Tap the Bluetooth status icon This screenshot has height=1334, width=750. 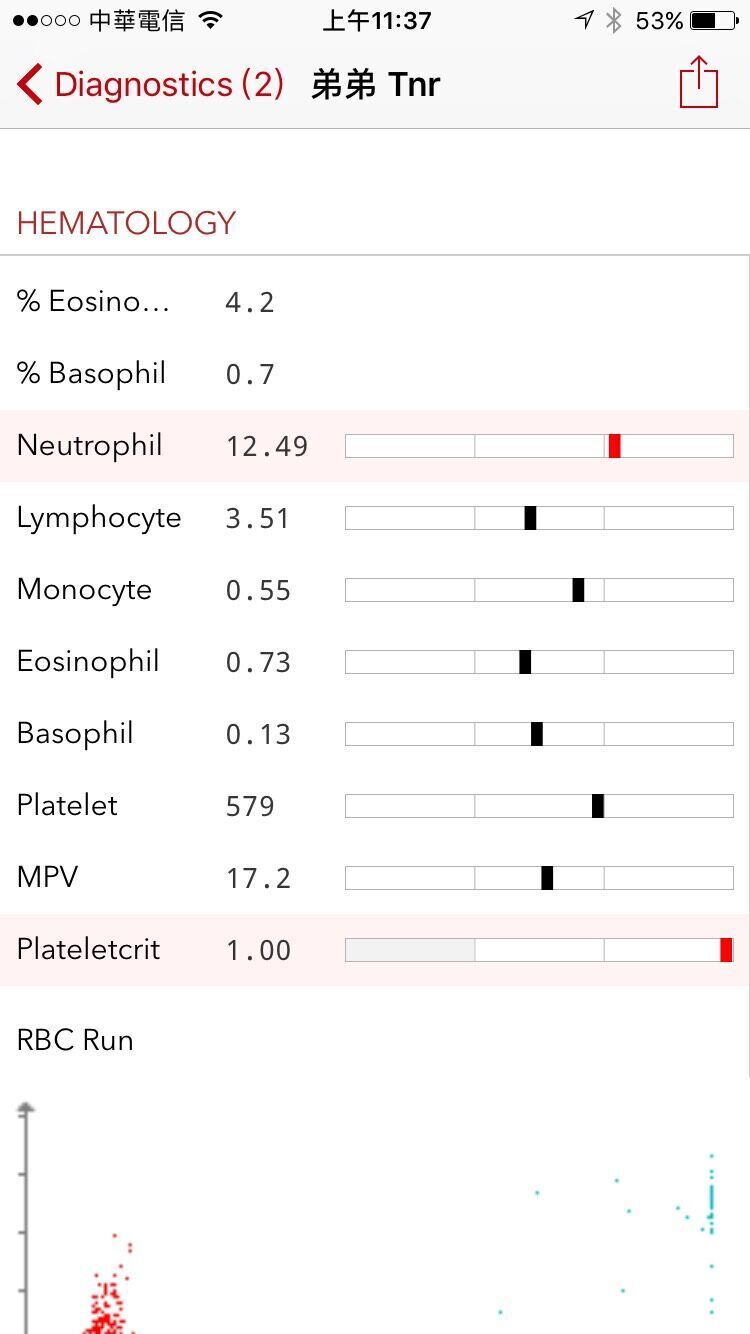(614, 21)
